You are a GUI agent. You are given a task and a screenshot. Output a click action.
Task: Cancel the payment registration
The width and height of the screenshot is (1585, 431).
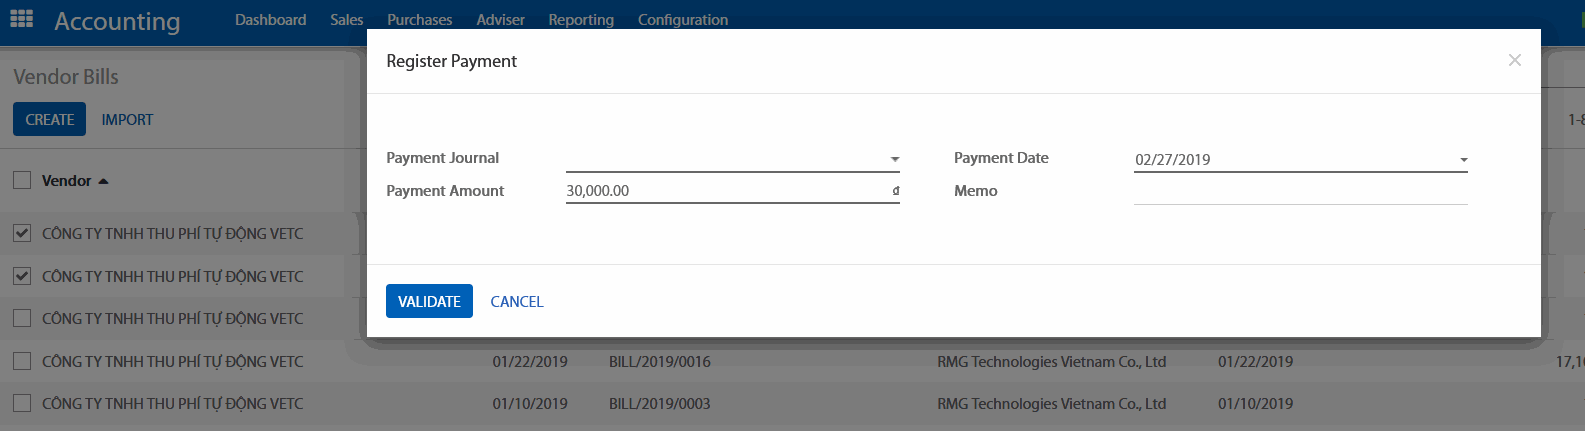click(x=517, y=302)
